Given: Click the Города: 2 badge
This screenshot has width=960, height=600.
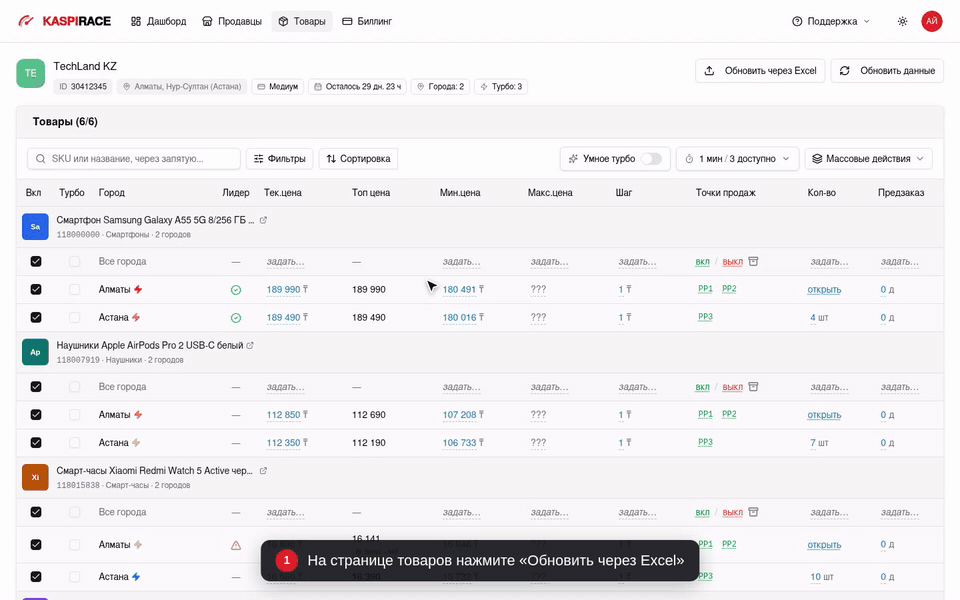Looking at the screenshot, I should pos(440,86).
